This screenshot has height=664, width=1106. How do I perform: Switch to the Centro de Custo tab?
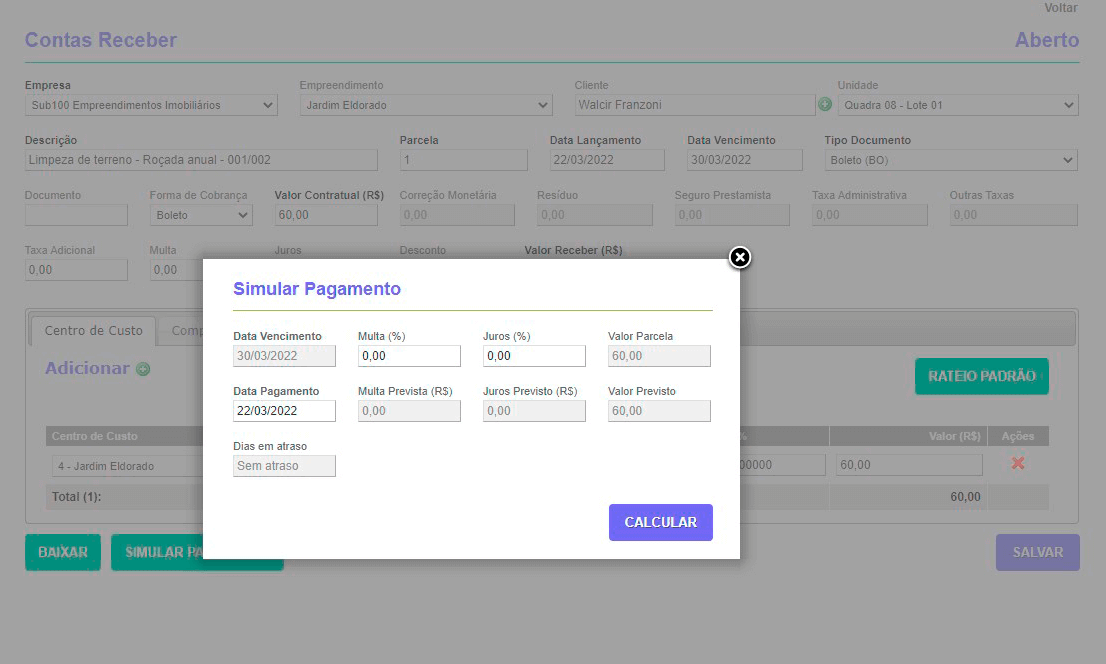pyautogui.click(x=94, y=330)
